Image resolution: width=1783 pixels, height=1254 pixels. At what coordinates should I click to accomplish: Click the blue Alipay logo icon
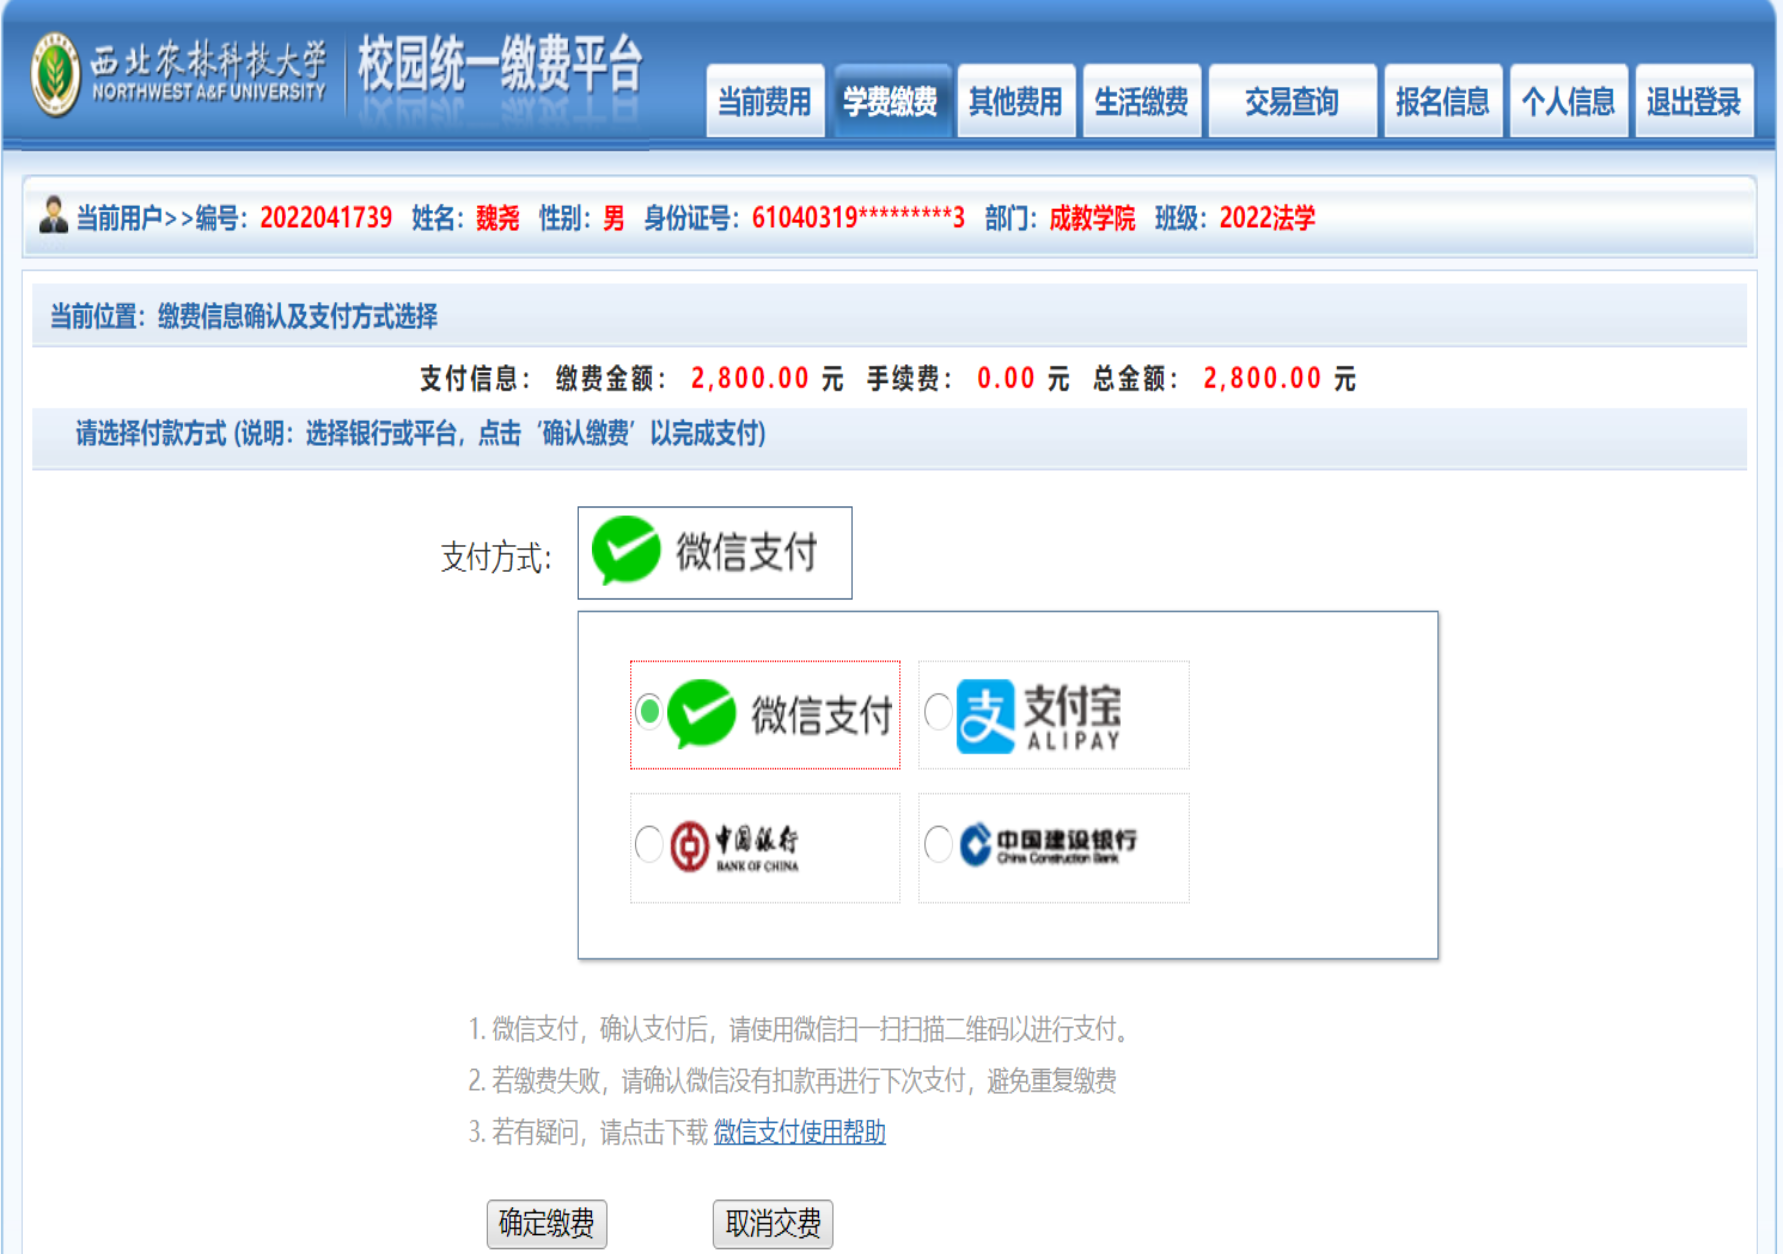(x=985, y=716)
